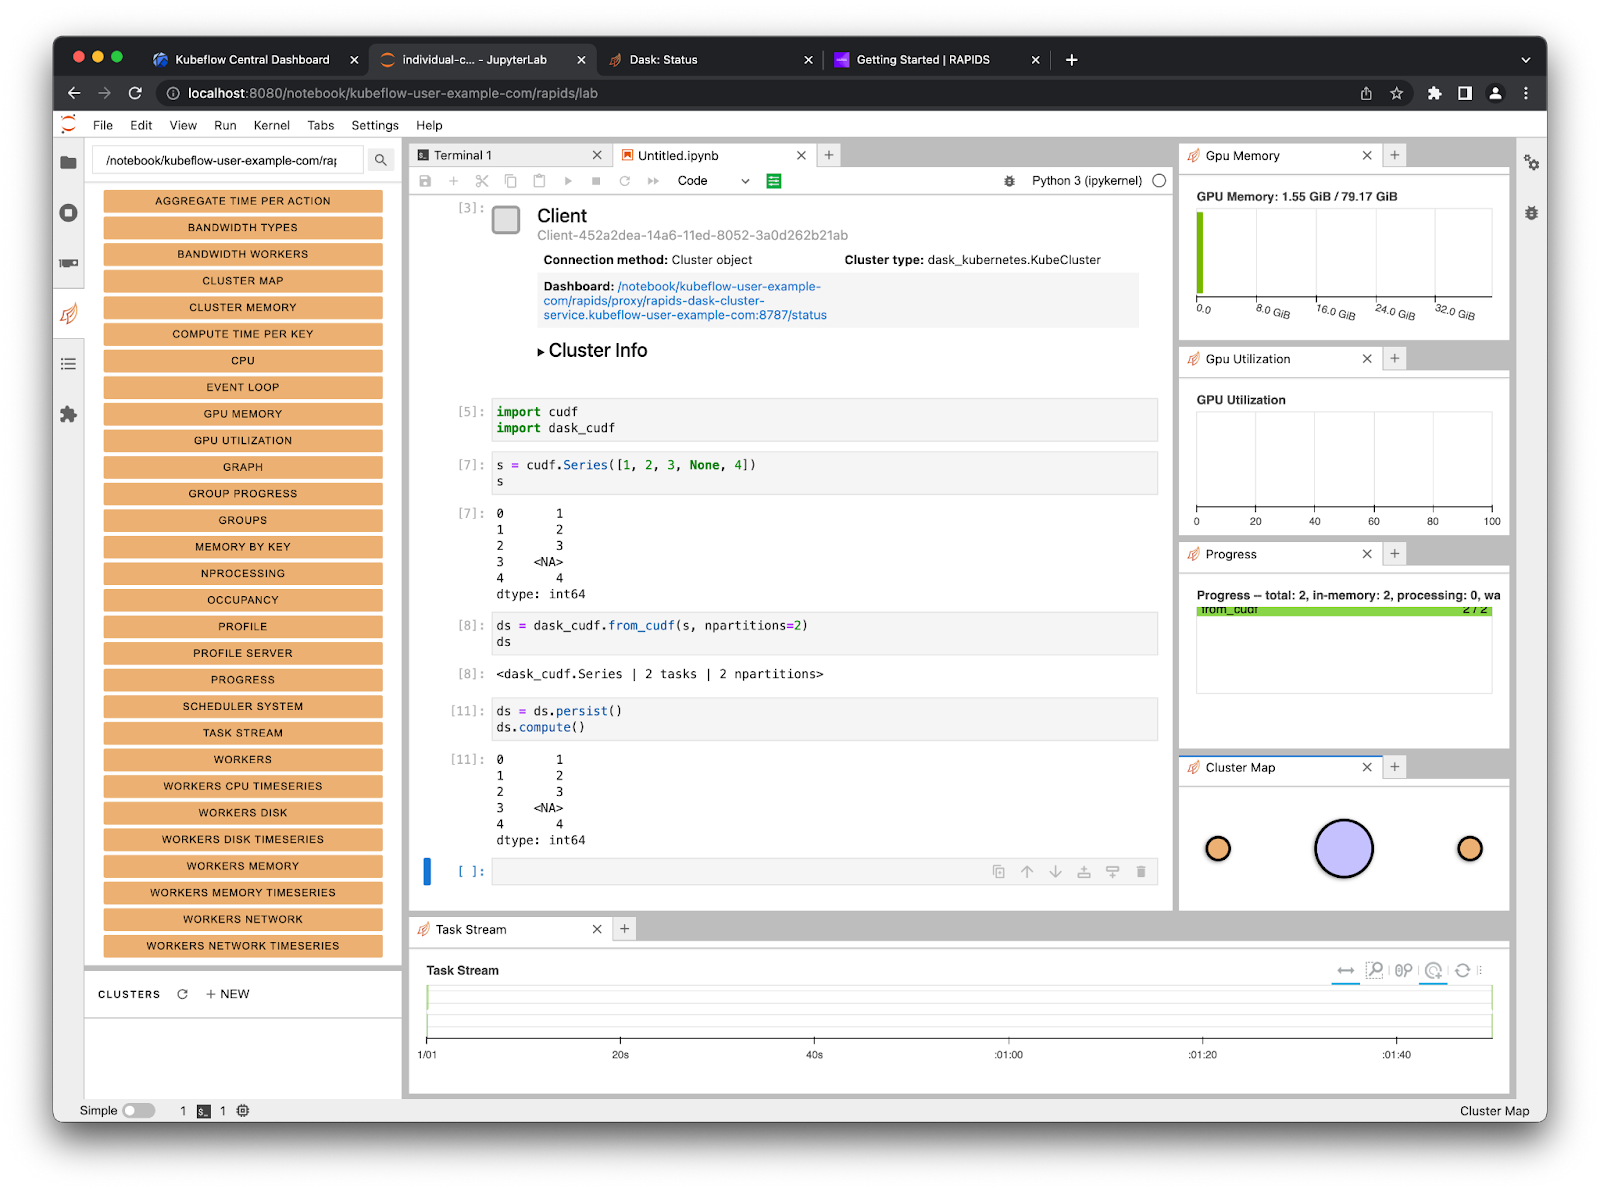
Task: Click the from_cudf green progress bar
Action: coord(1344,610)
